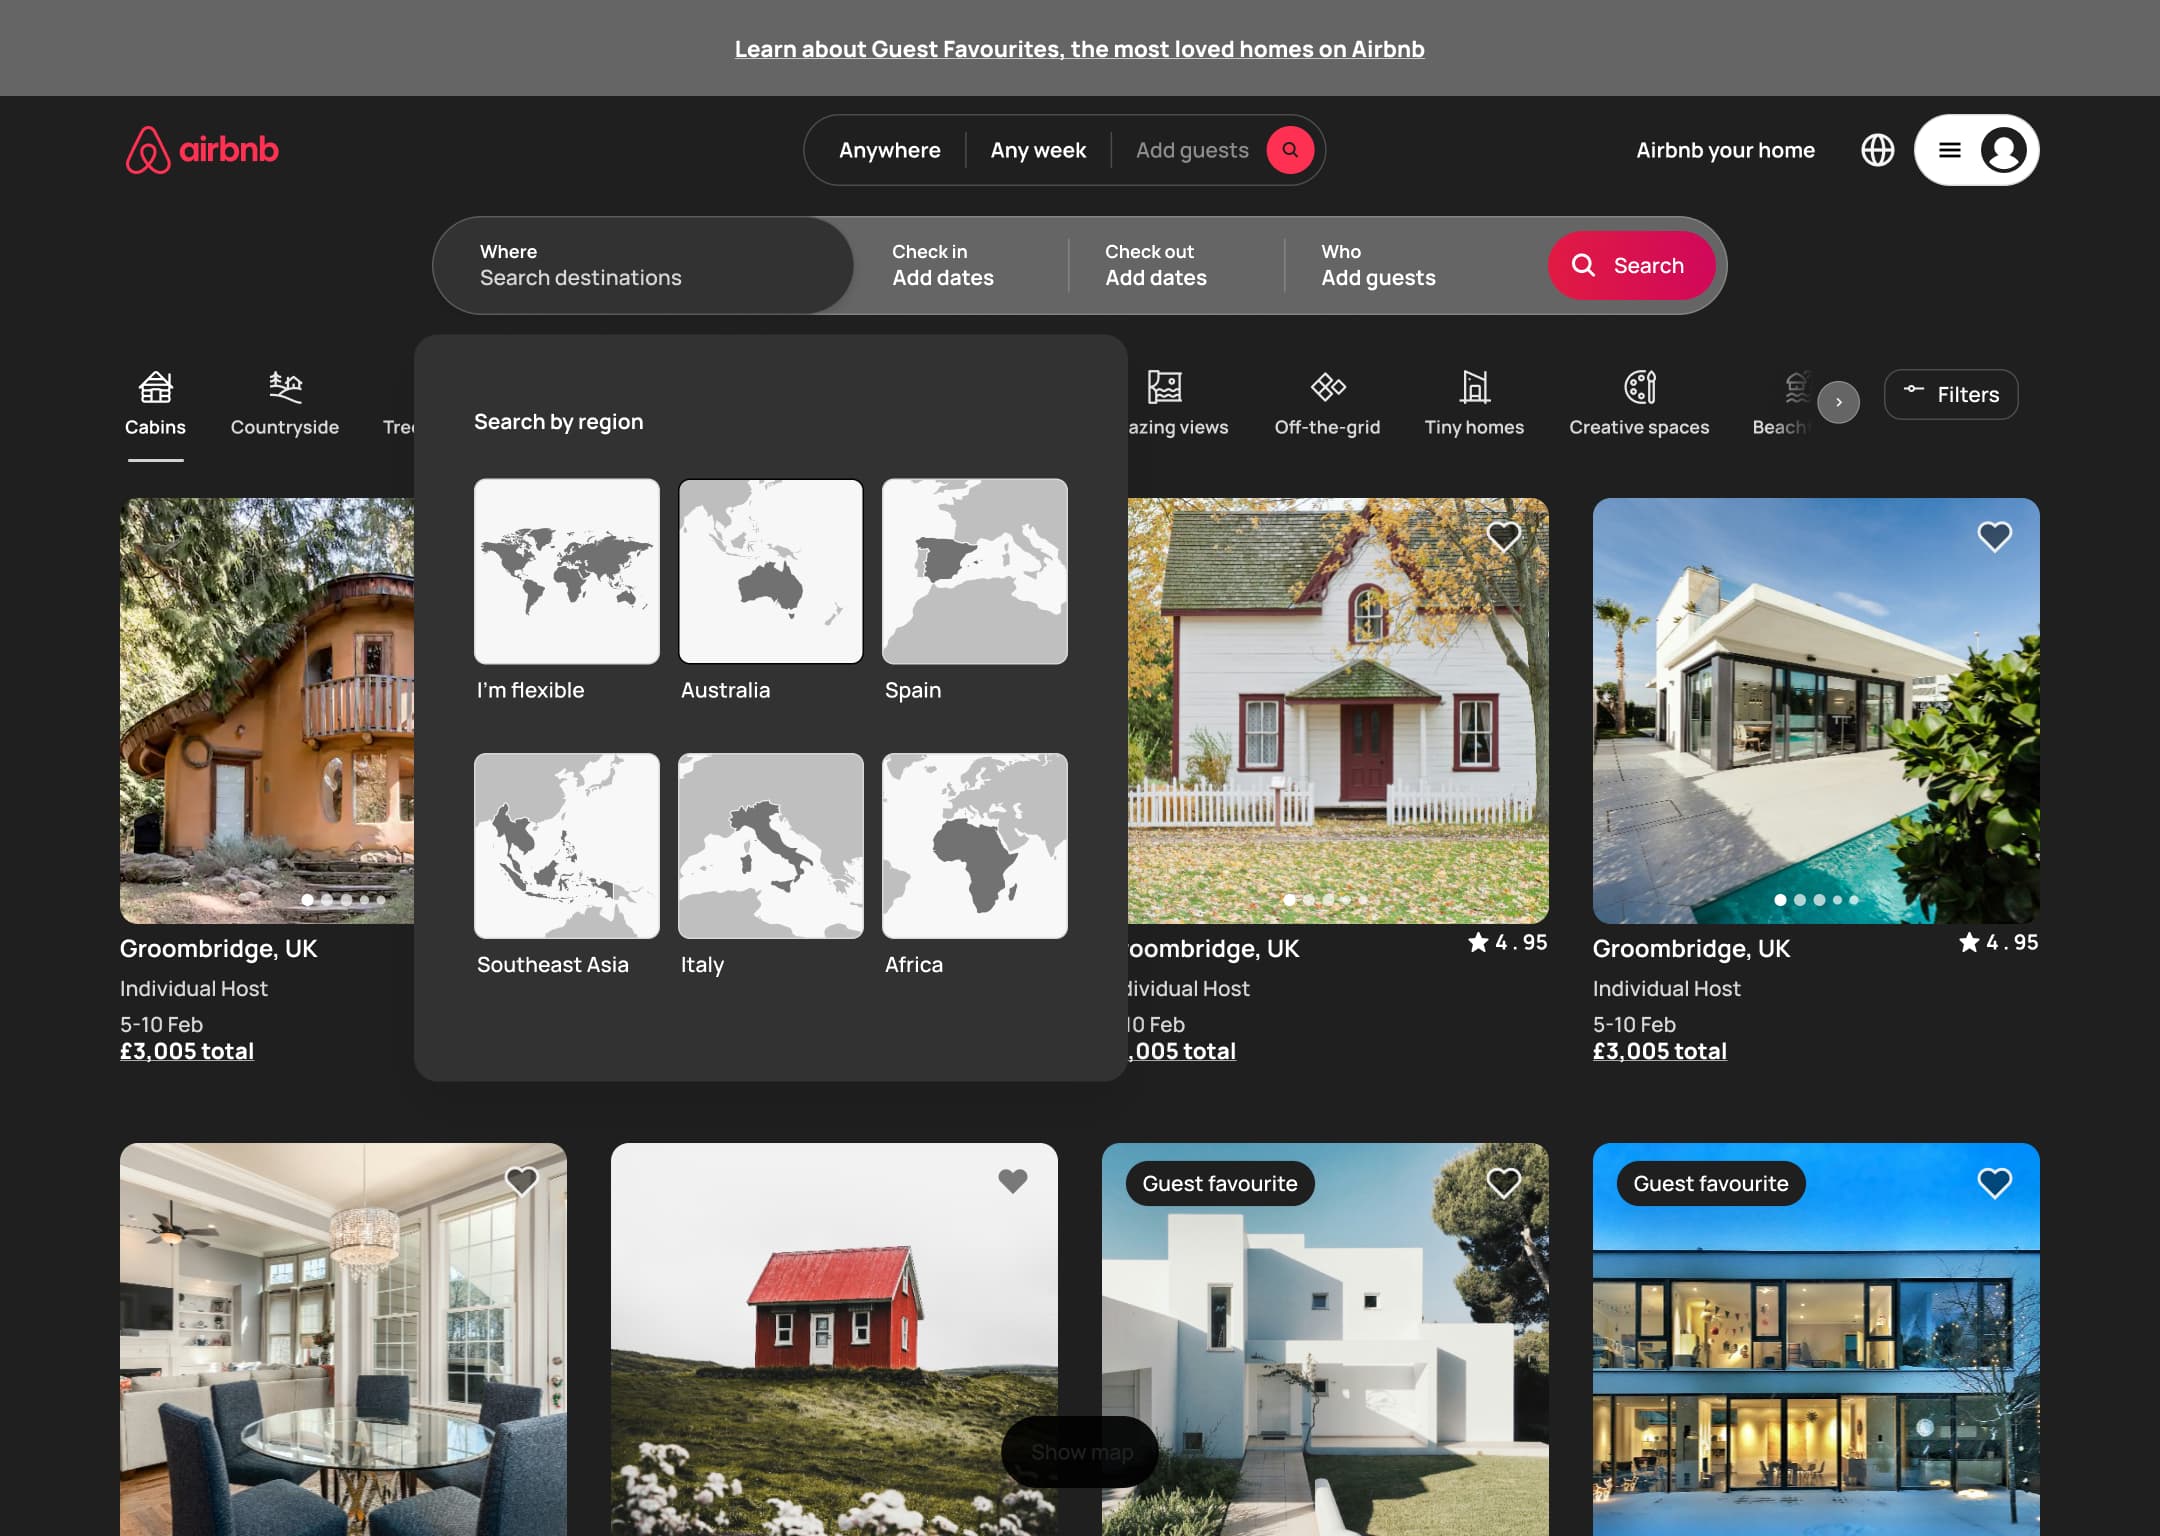Favourite the dining room listing

[521, 1181]
